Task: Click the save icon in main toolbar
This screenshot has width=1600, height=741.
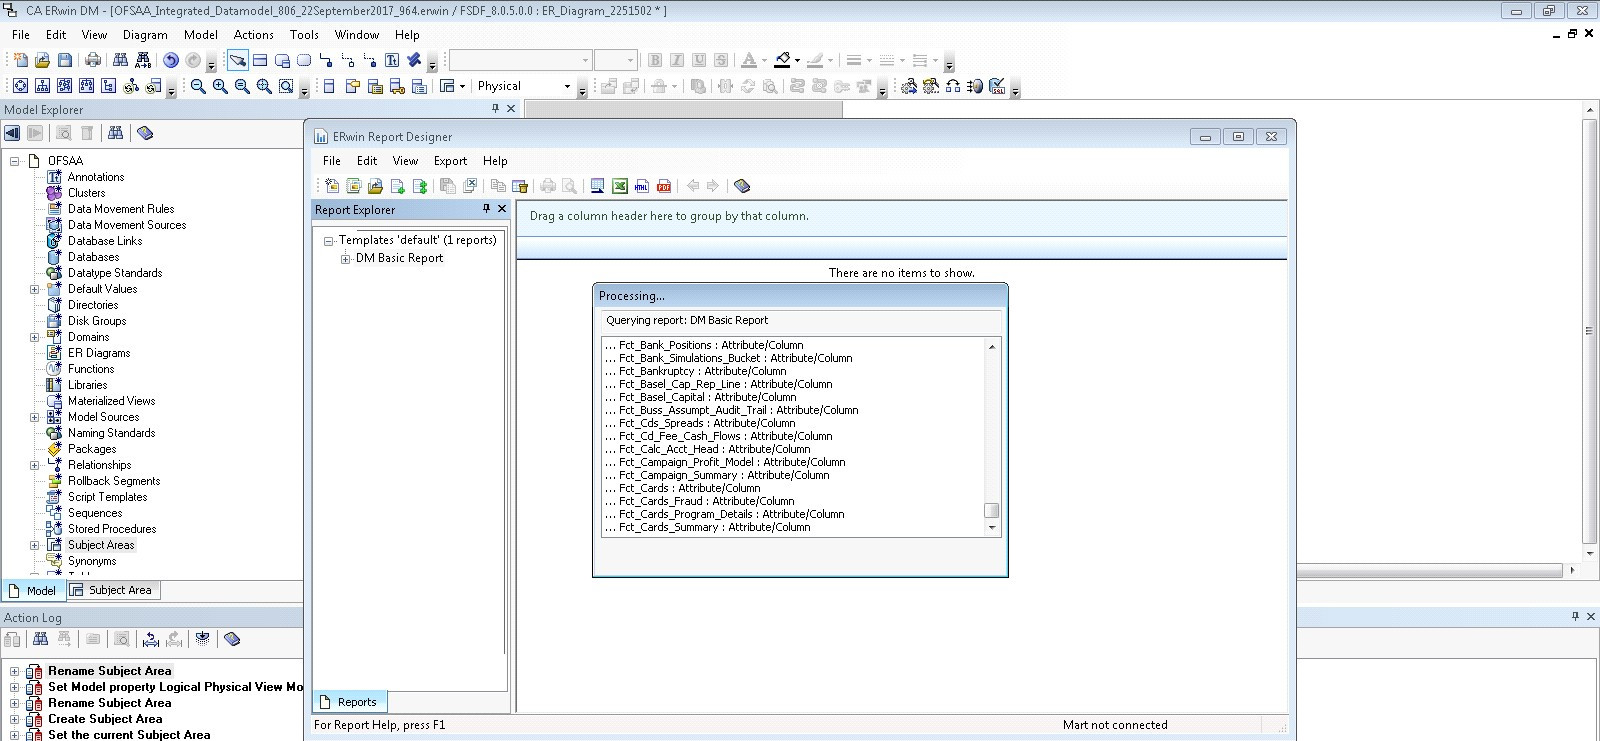Action: pos(65,61)
